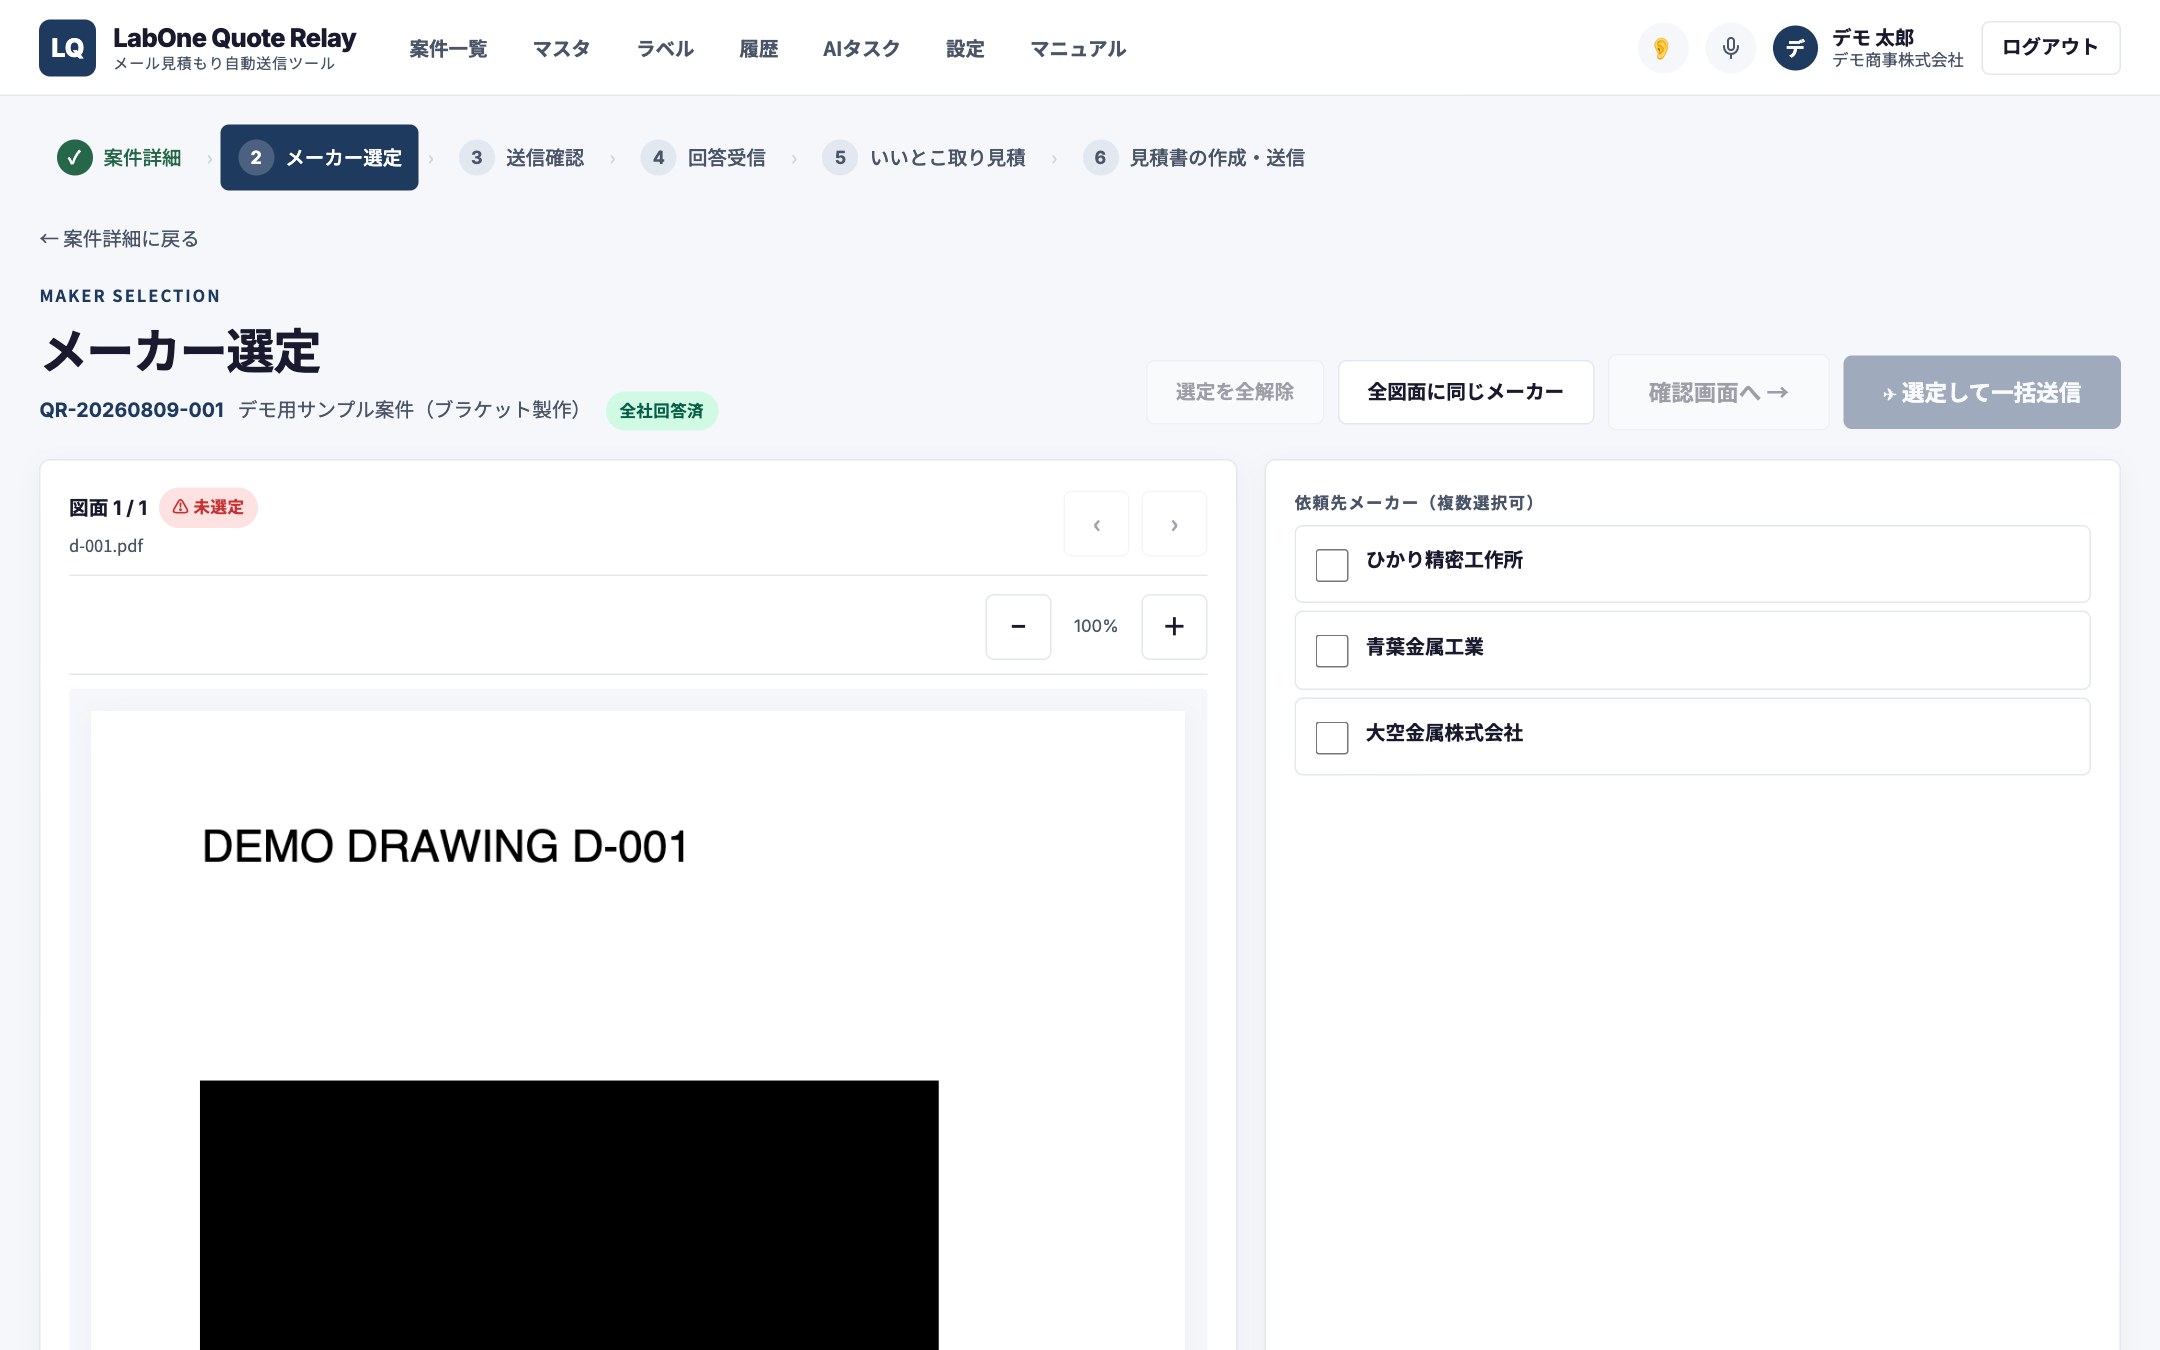Open the 設定 menu
This screenshot has width=2160, height=1350.
point(965,49)
